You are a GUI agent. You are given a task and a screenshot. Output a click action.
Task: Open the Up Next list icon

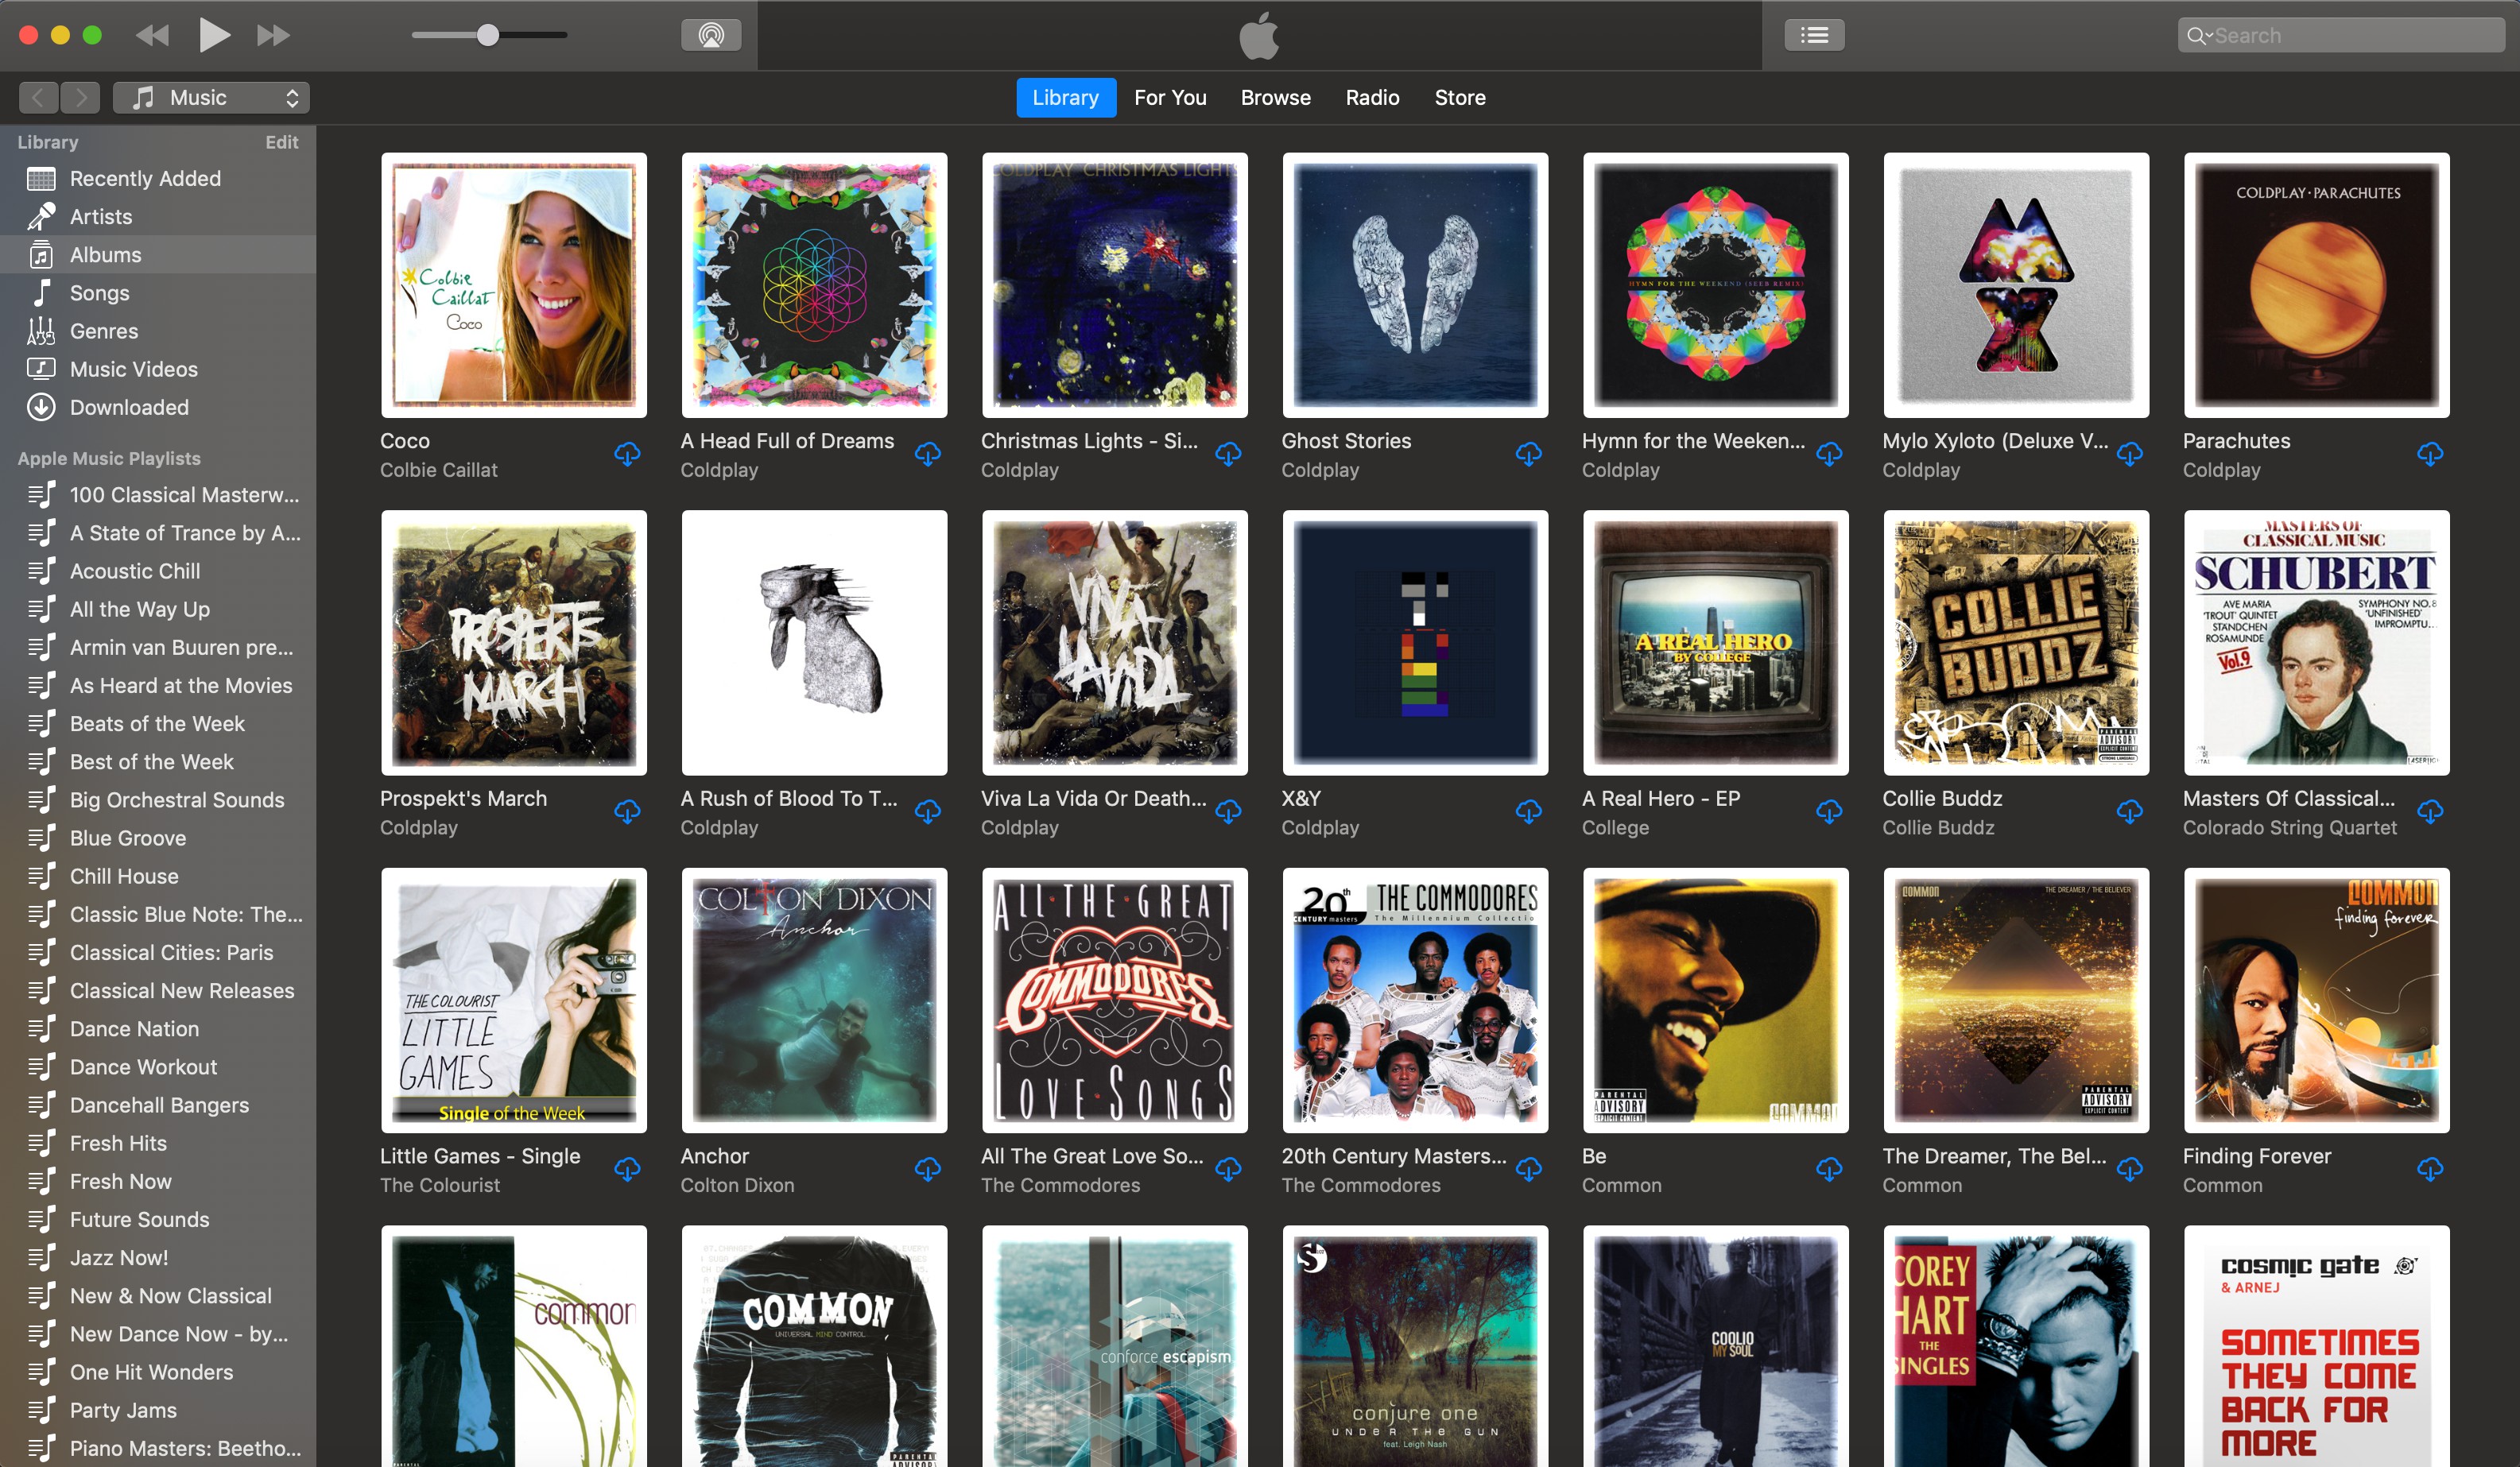click(x=1814, y=35)
